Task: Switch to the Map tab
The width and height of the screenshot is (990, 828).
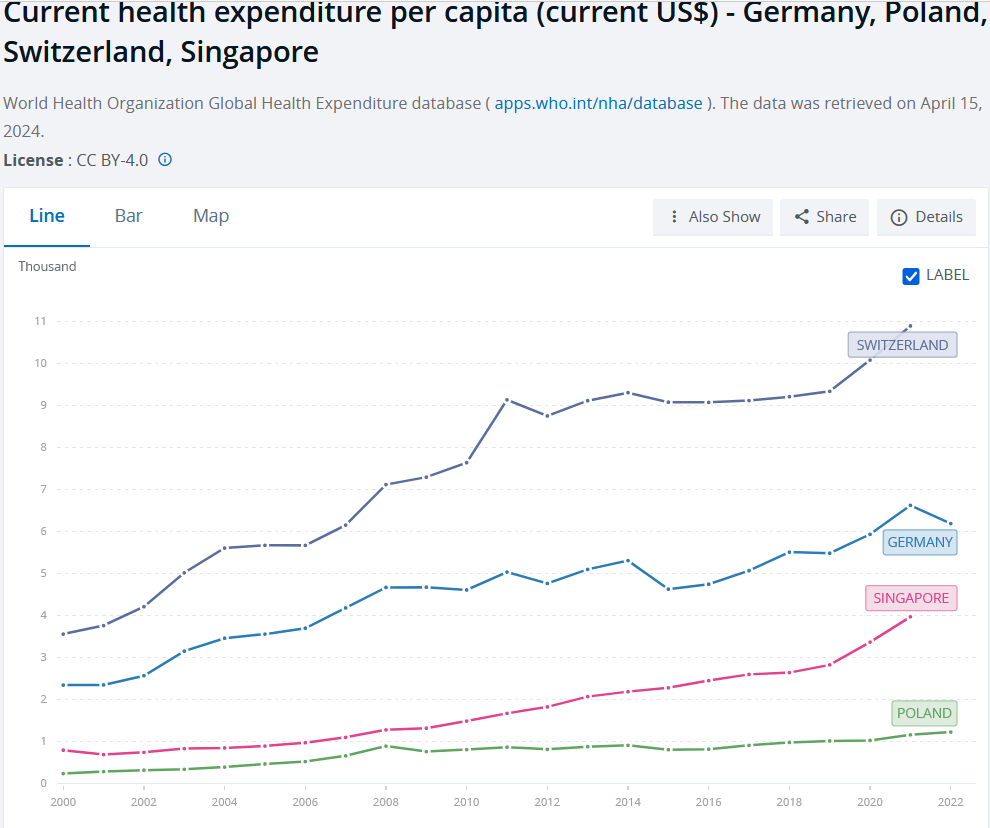Action: (211, 216)
